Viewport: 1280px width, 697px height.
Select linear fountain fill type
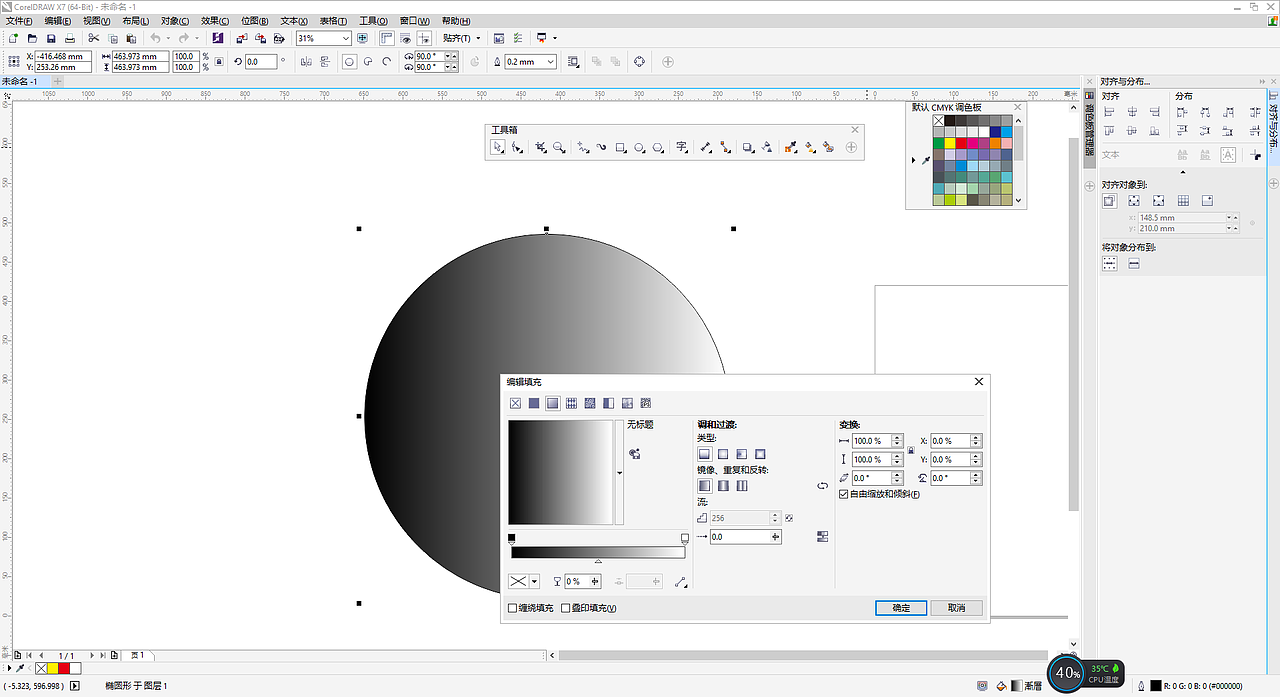(x=704, y=454)
